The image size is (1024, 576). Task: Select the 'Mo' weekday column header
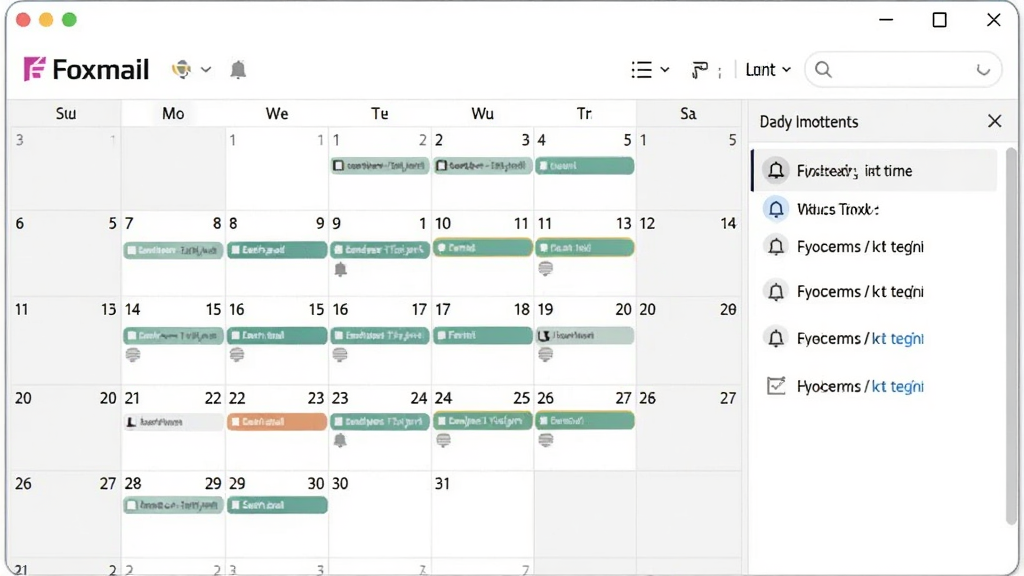tap(173, 114)
